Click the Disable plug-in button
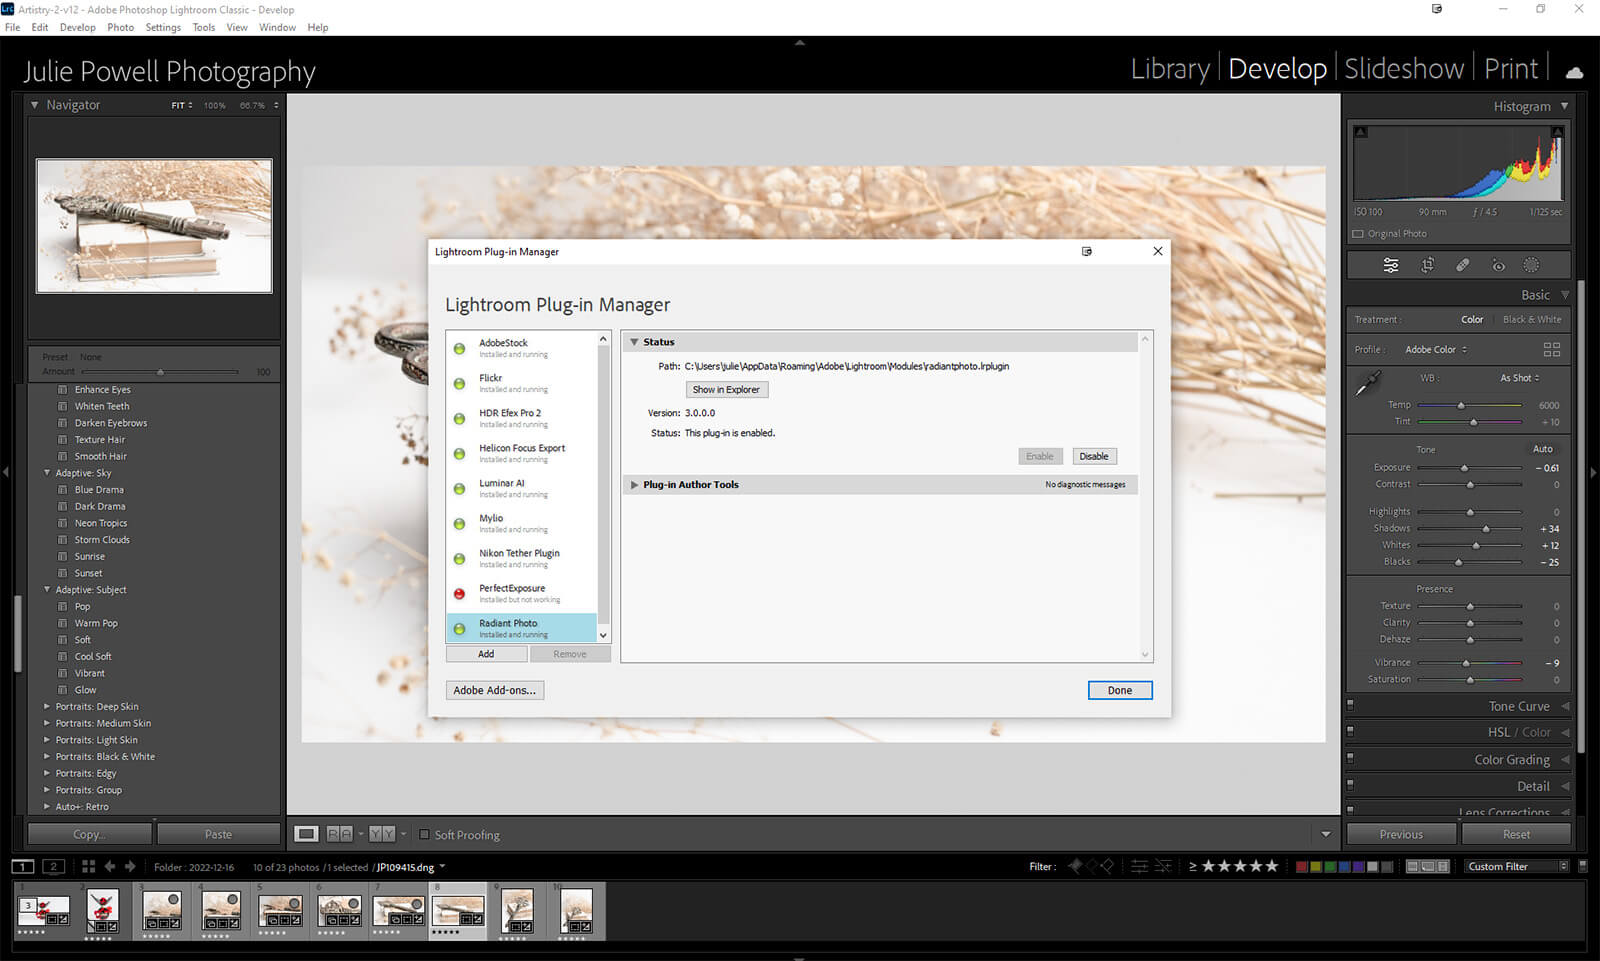 [x=1094, y=456]
